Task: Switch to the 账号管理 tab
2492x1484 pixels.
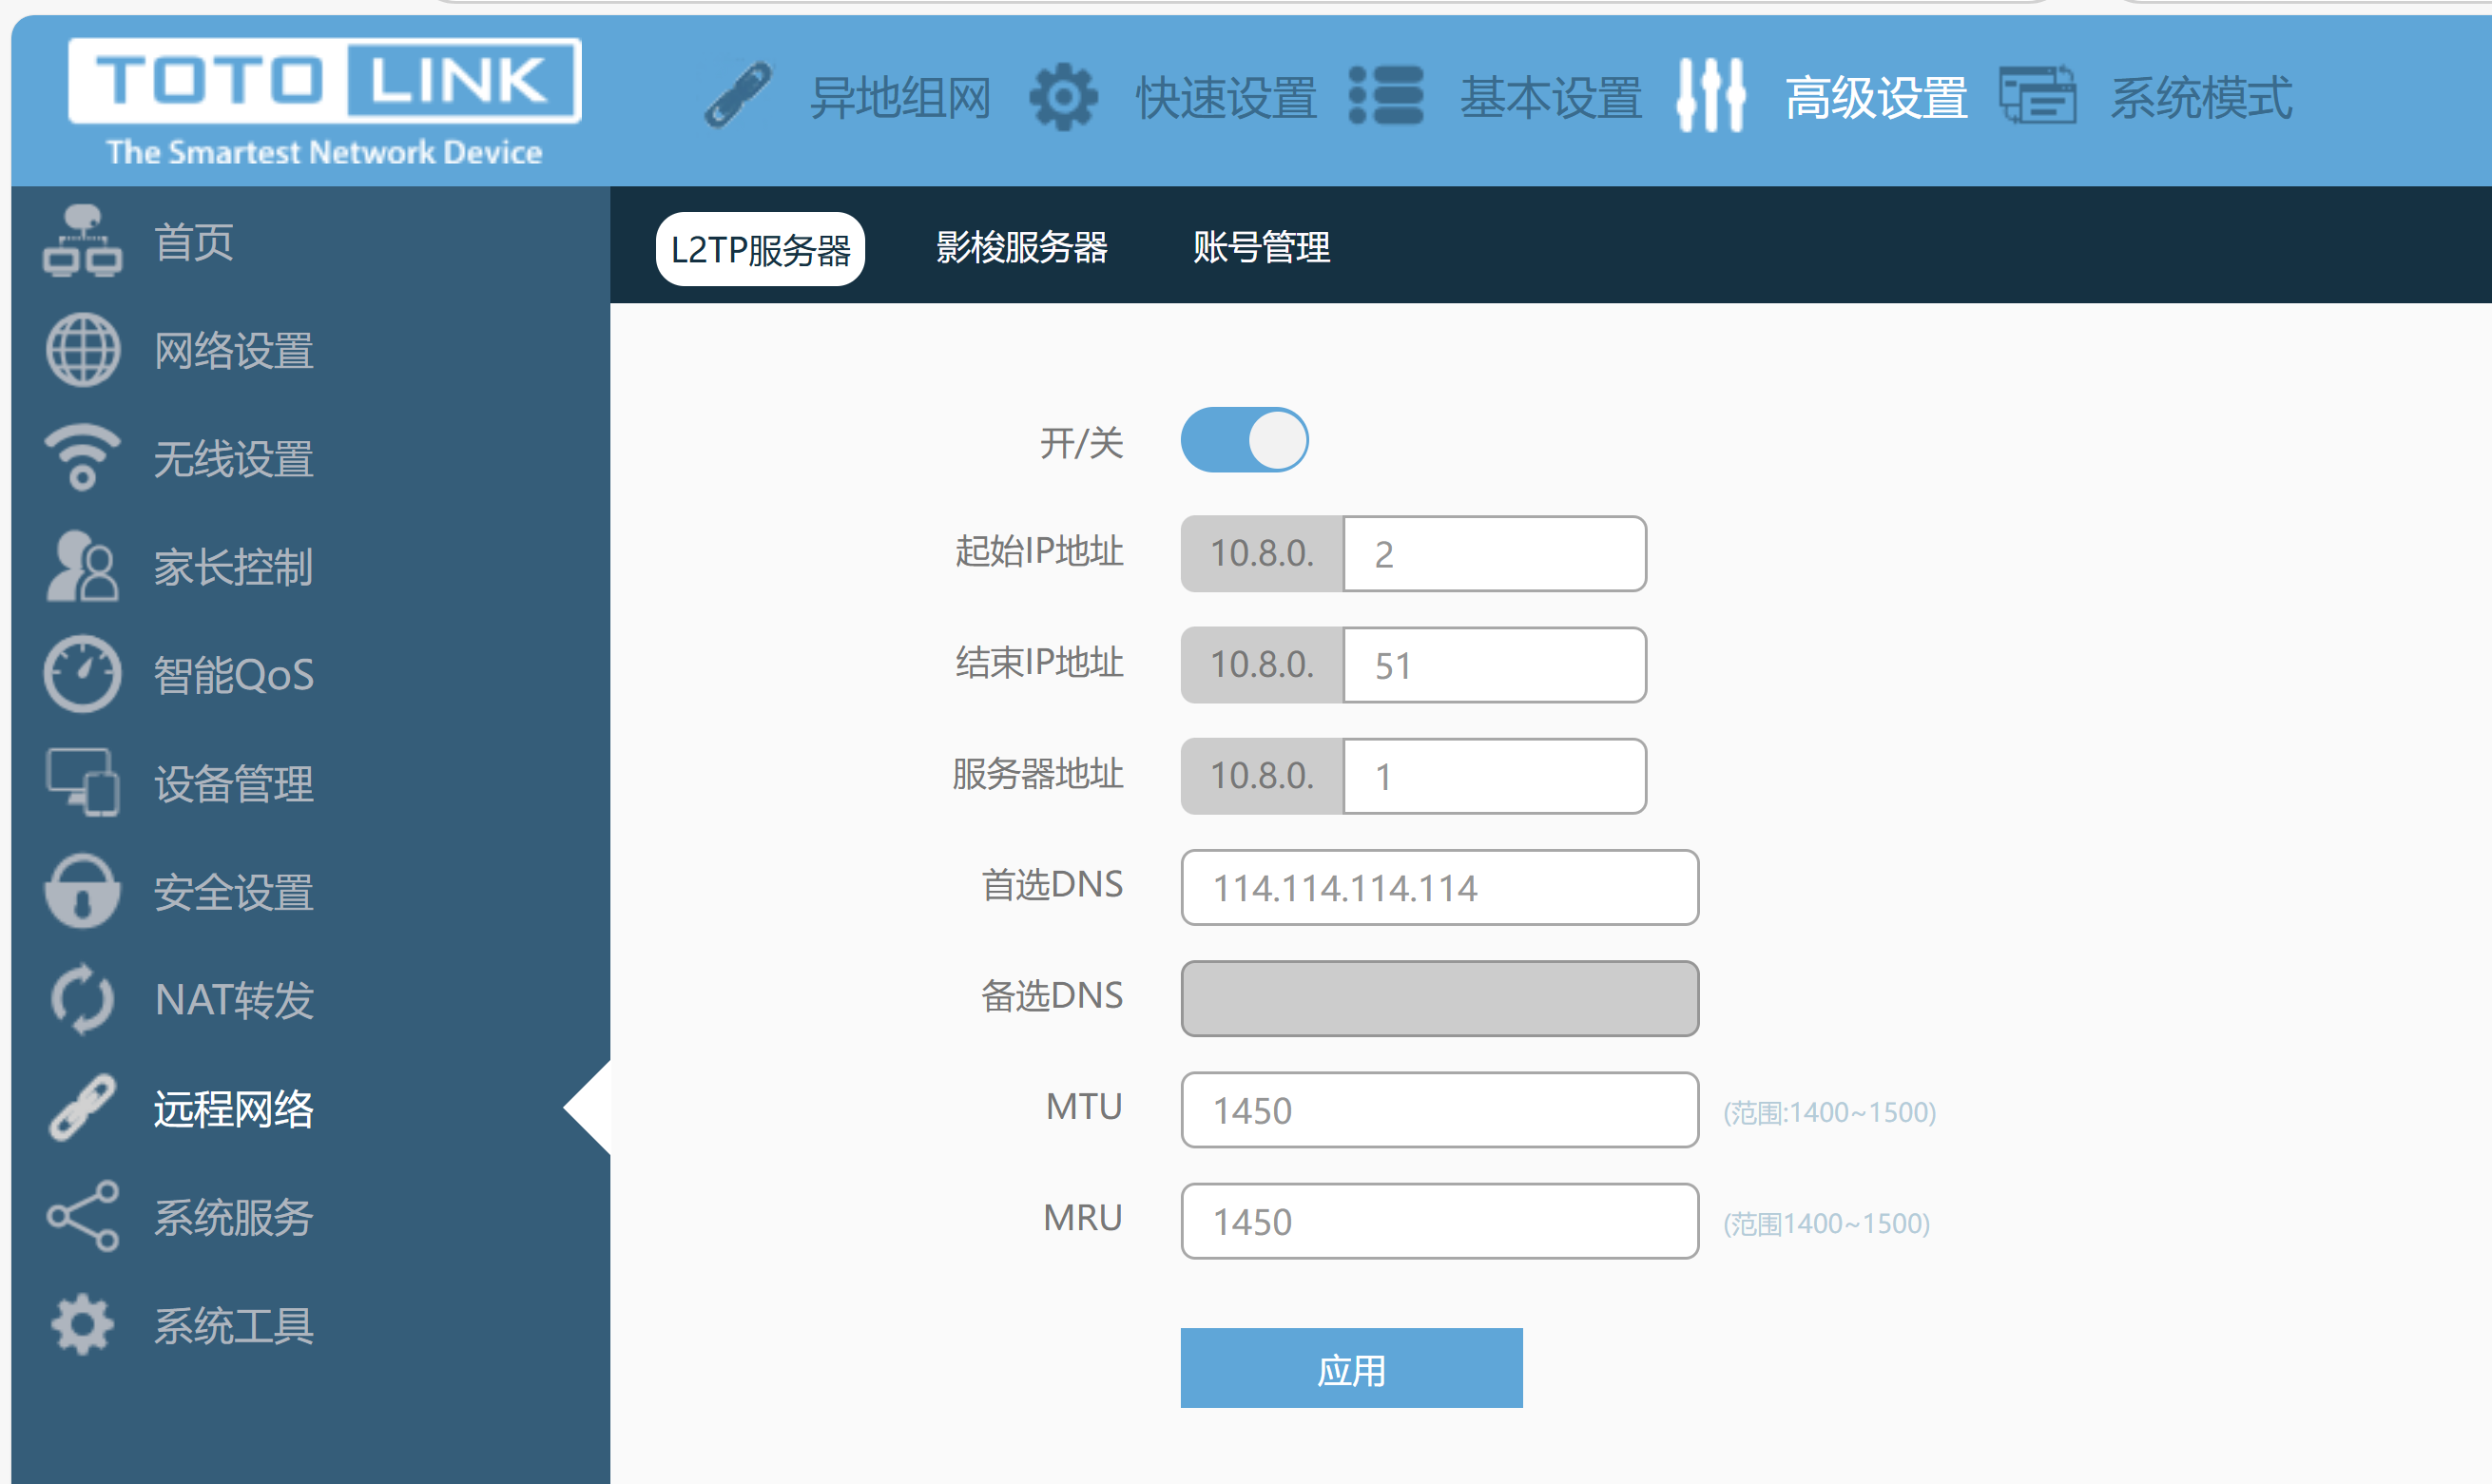Action: tap(1261, 247)
